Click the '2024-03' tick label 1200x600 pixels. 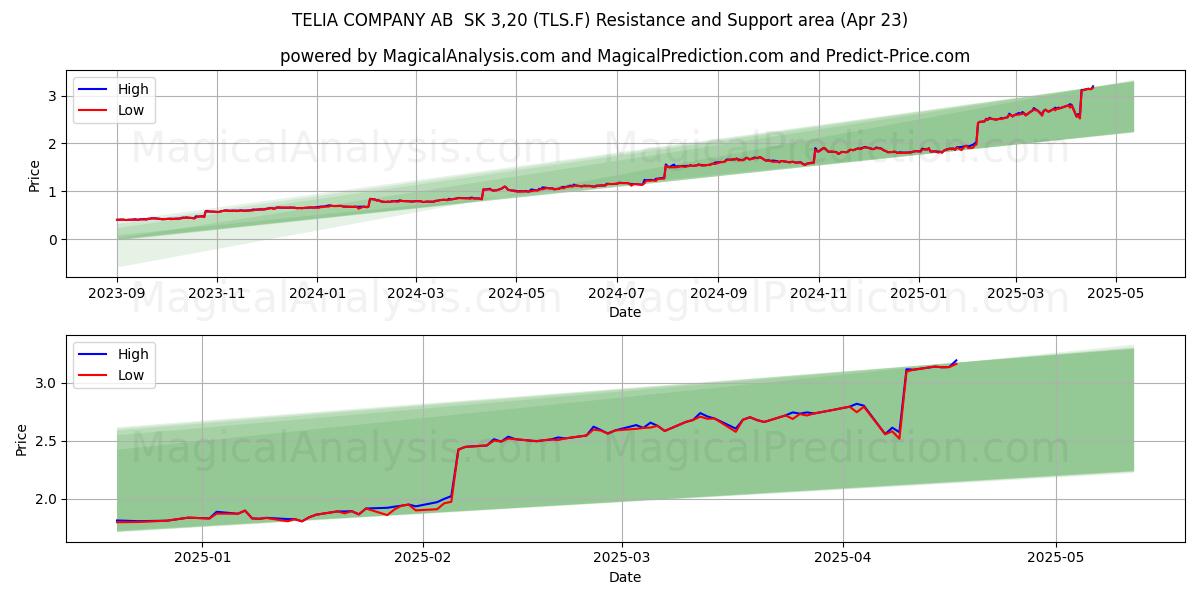point(416,294)
